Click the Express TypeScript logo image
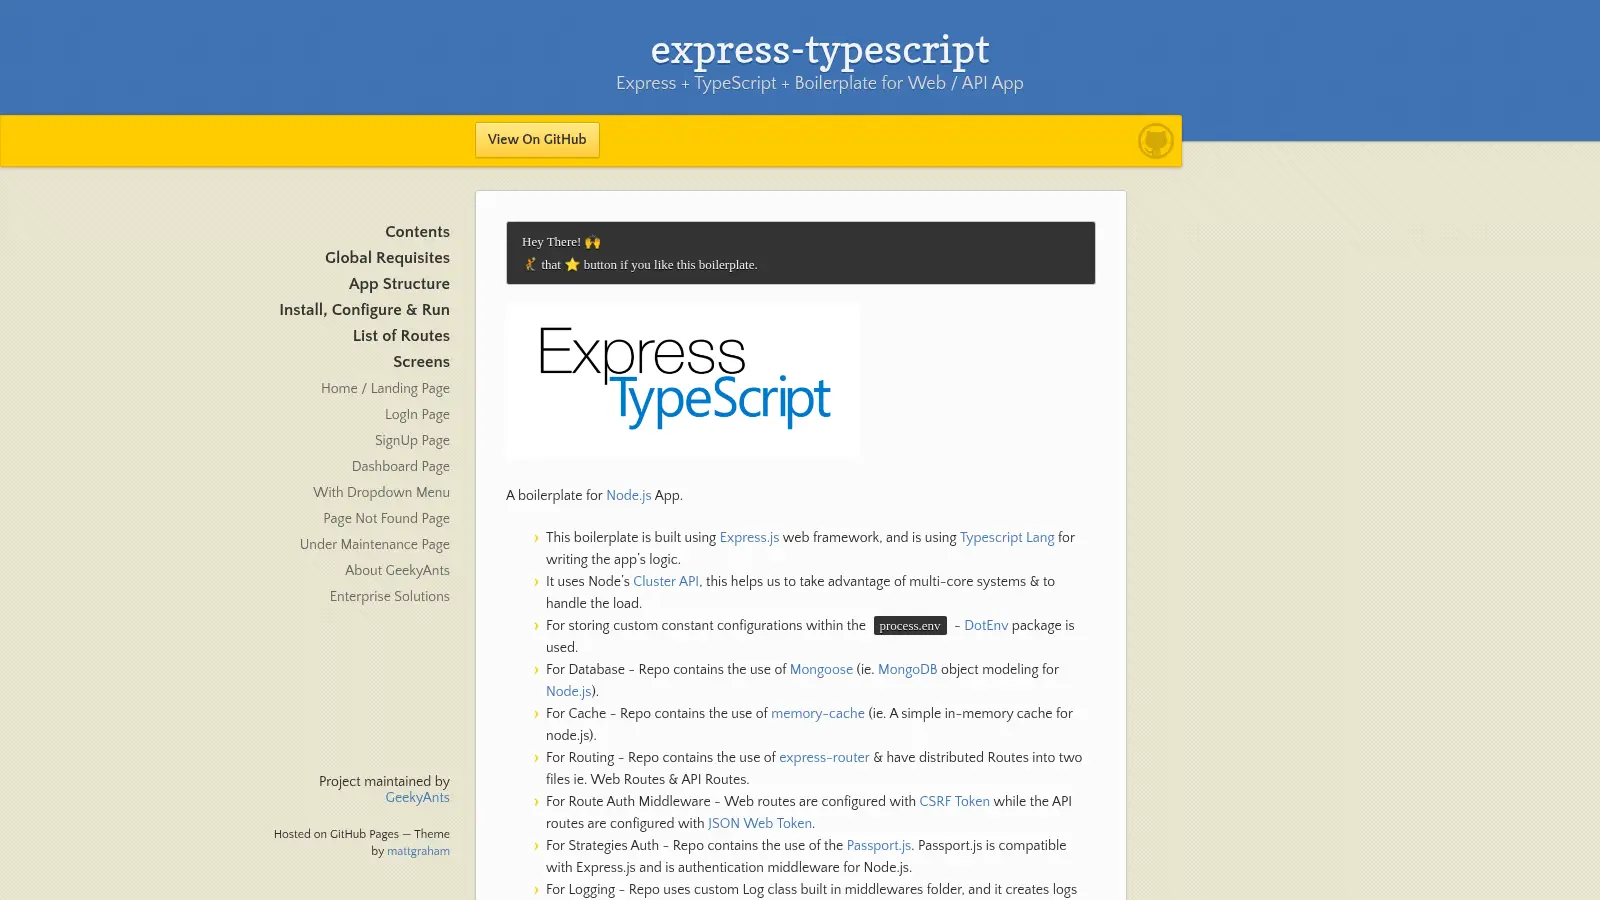Screen dimensions: 1600x900 coord(683,380)
